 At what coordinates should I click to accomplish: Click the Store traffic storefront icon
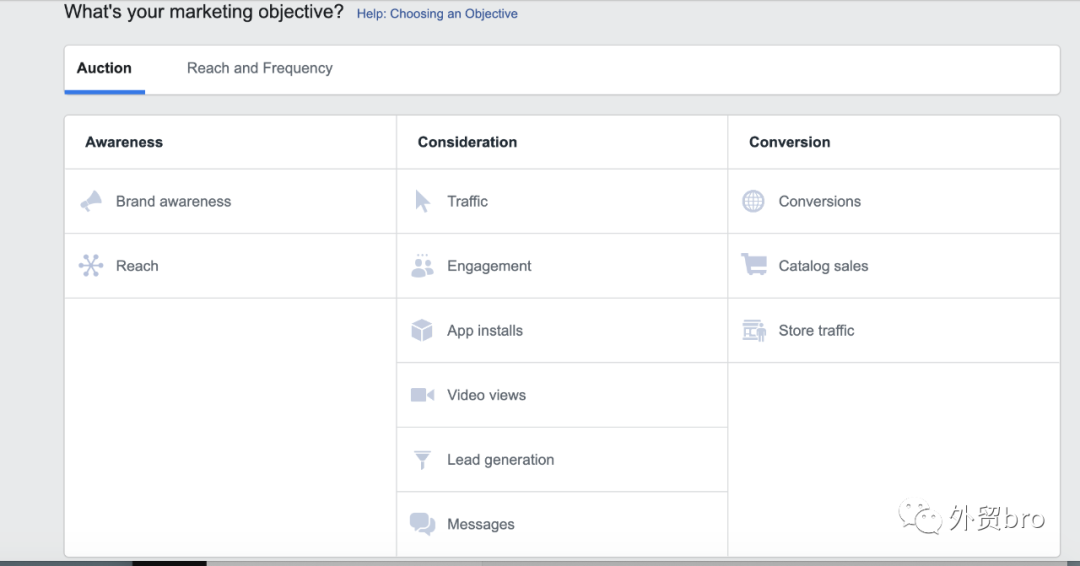tap(754, 331)
